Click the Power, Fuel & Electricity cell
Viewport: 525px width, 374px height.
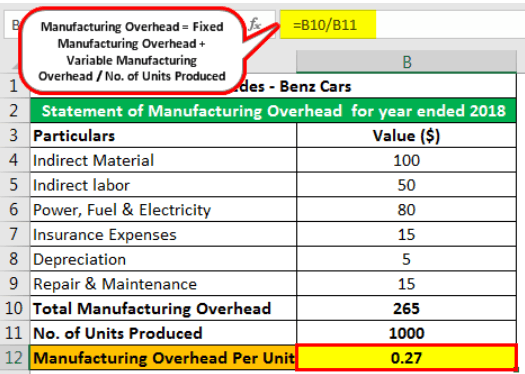tap(163, 210)
